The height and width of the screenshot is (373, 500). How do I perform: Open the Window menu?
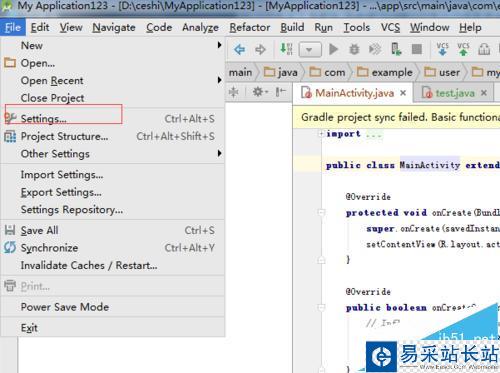pyautogui.click(x=430, y=27)
